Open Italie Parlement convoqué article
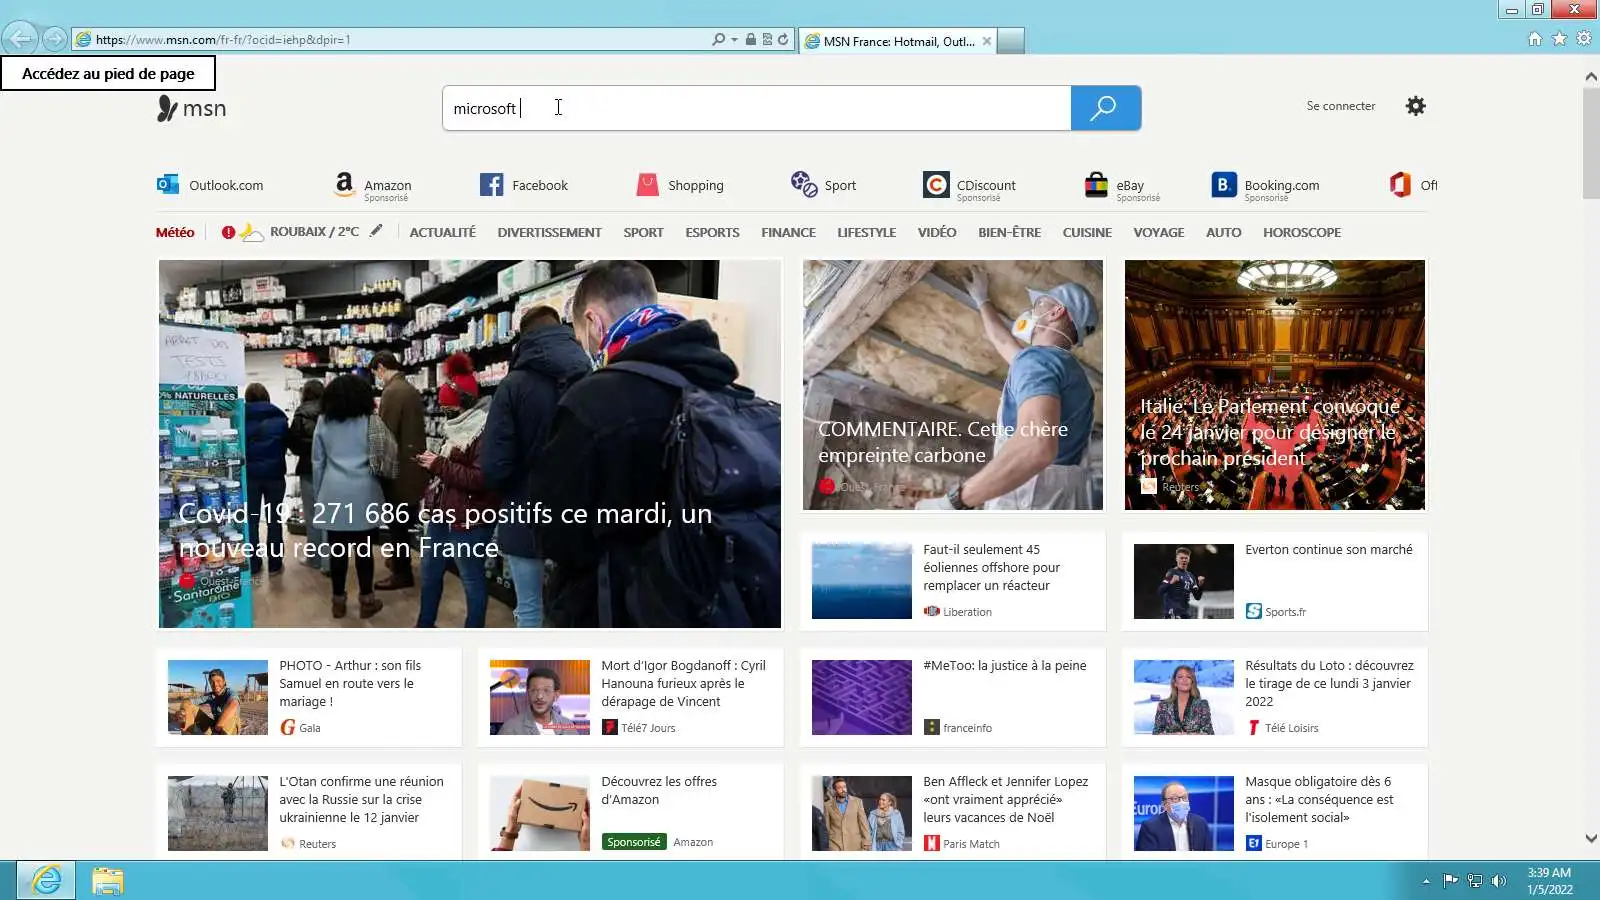1600x900 pixels. pos(1274,385)
